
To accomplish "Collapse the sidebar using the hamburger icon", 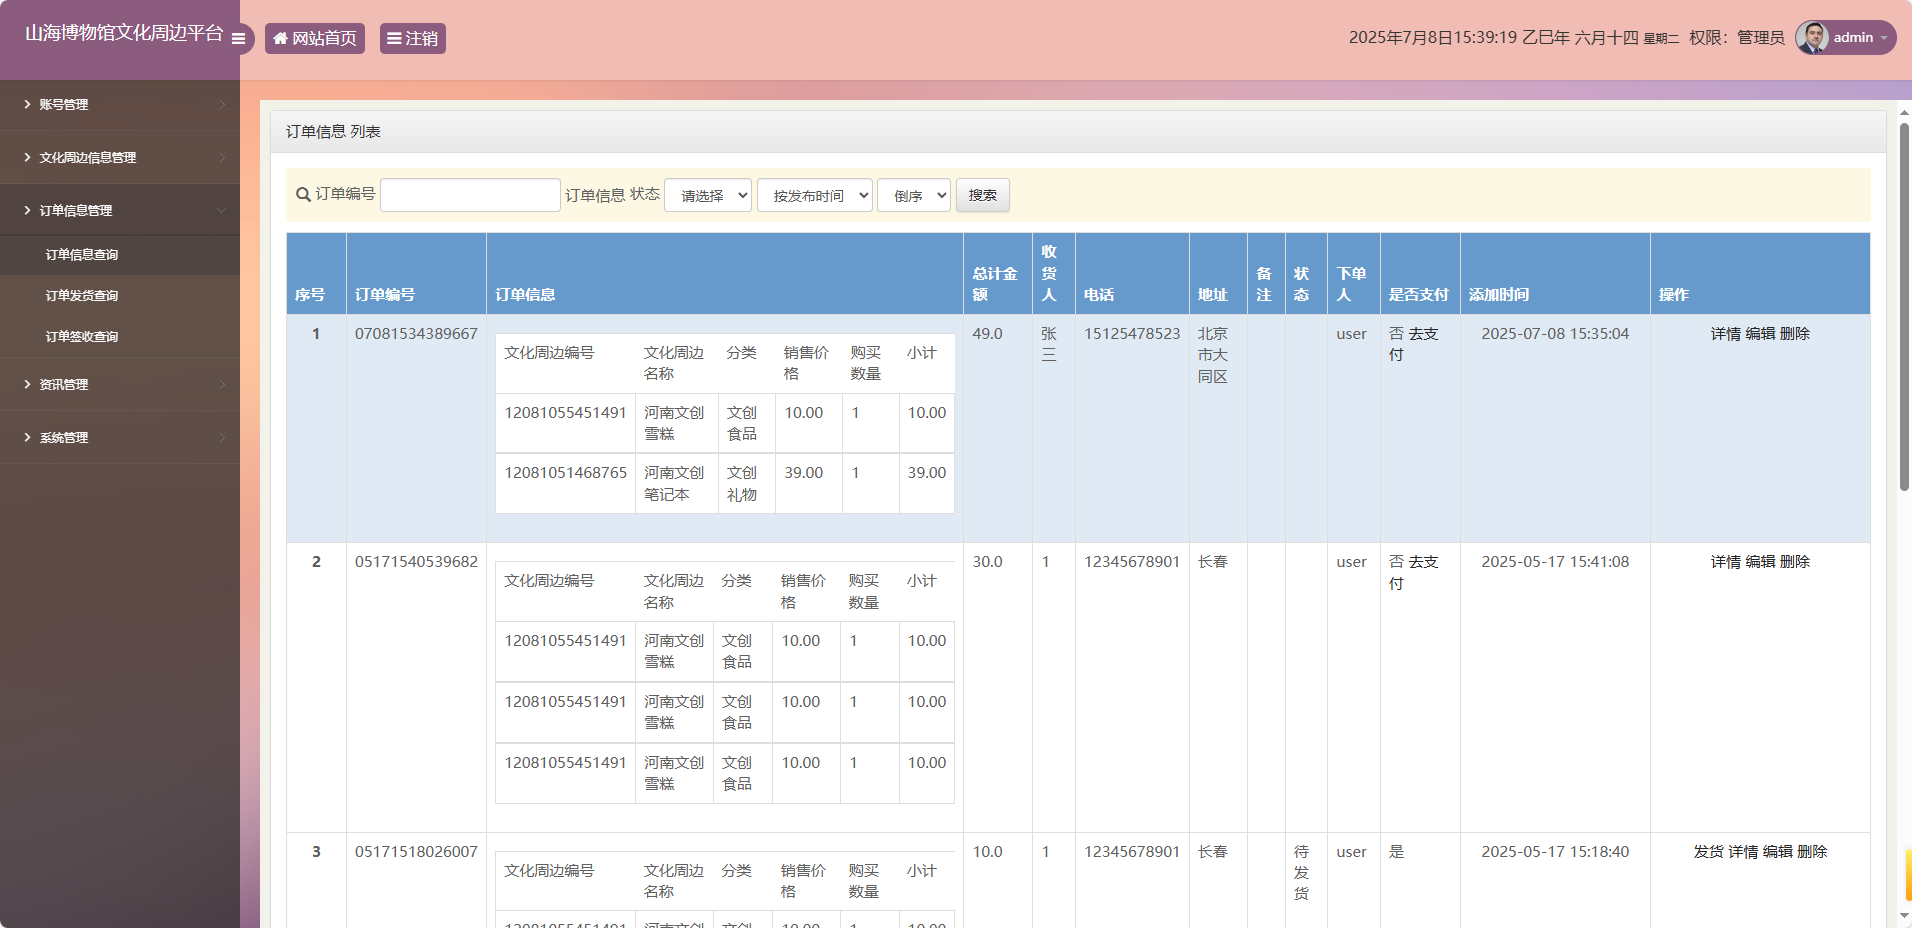I will click(x=238, y=38).
